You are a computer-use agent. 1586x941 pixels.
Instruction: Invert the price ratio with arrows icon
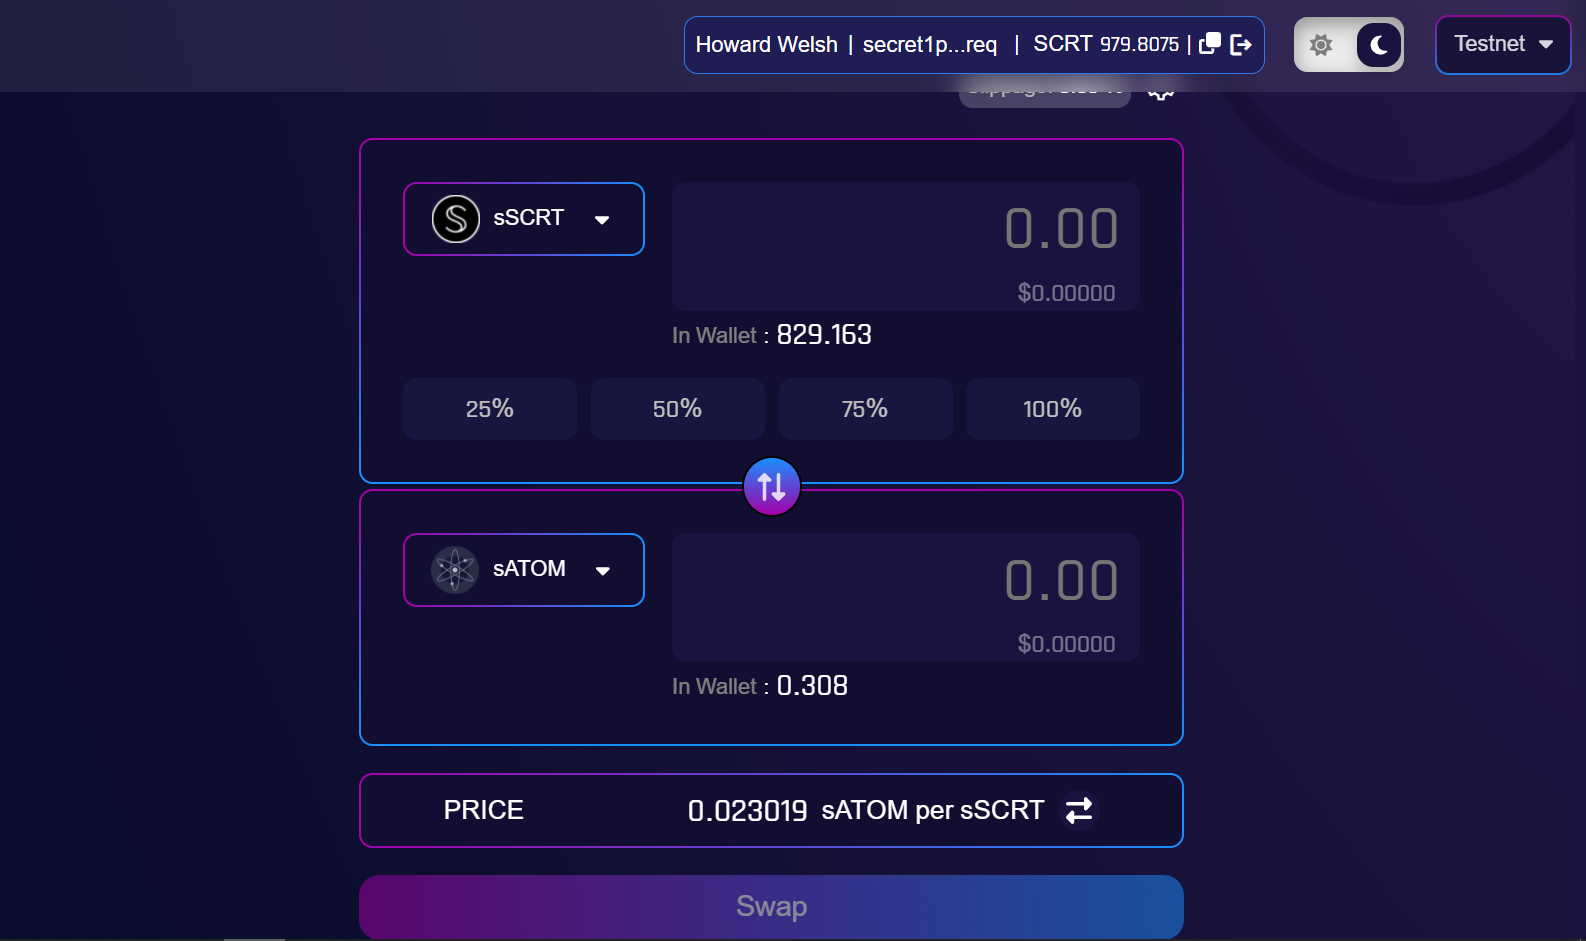click(1079, 810)
